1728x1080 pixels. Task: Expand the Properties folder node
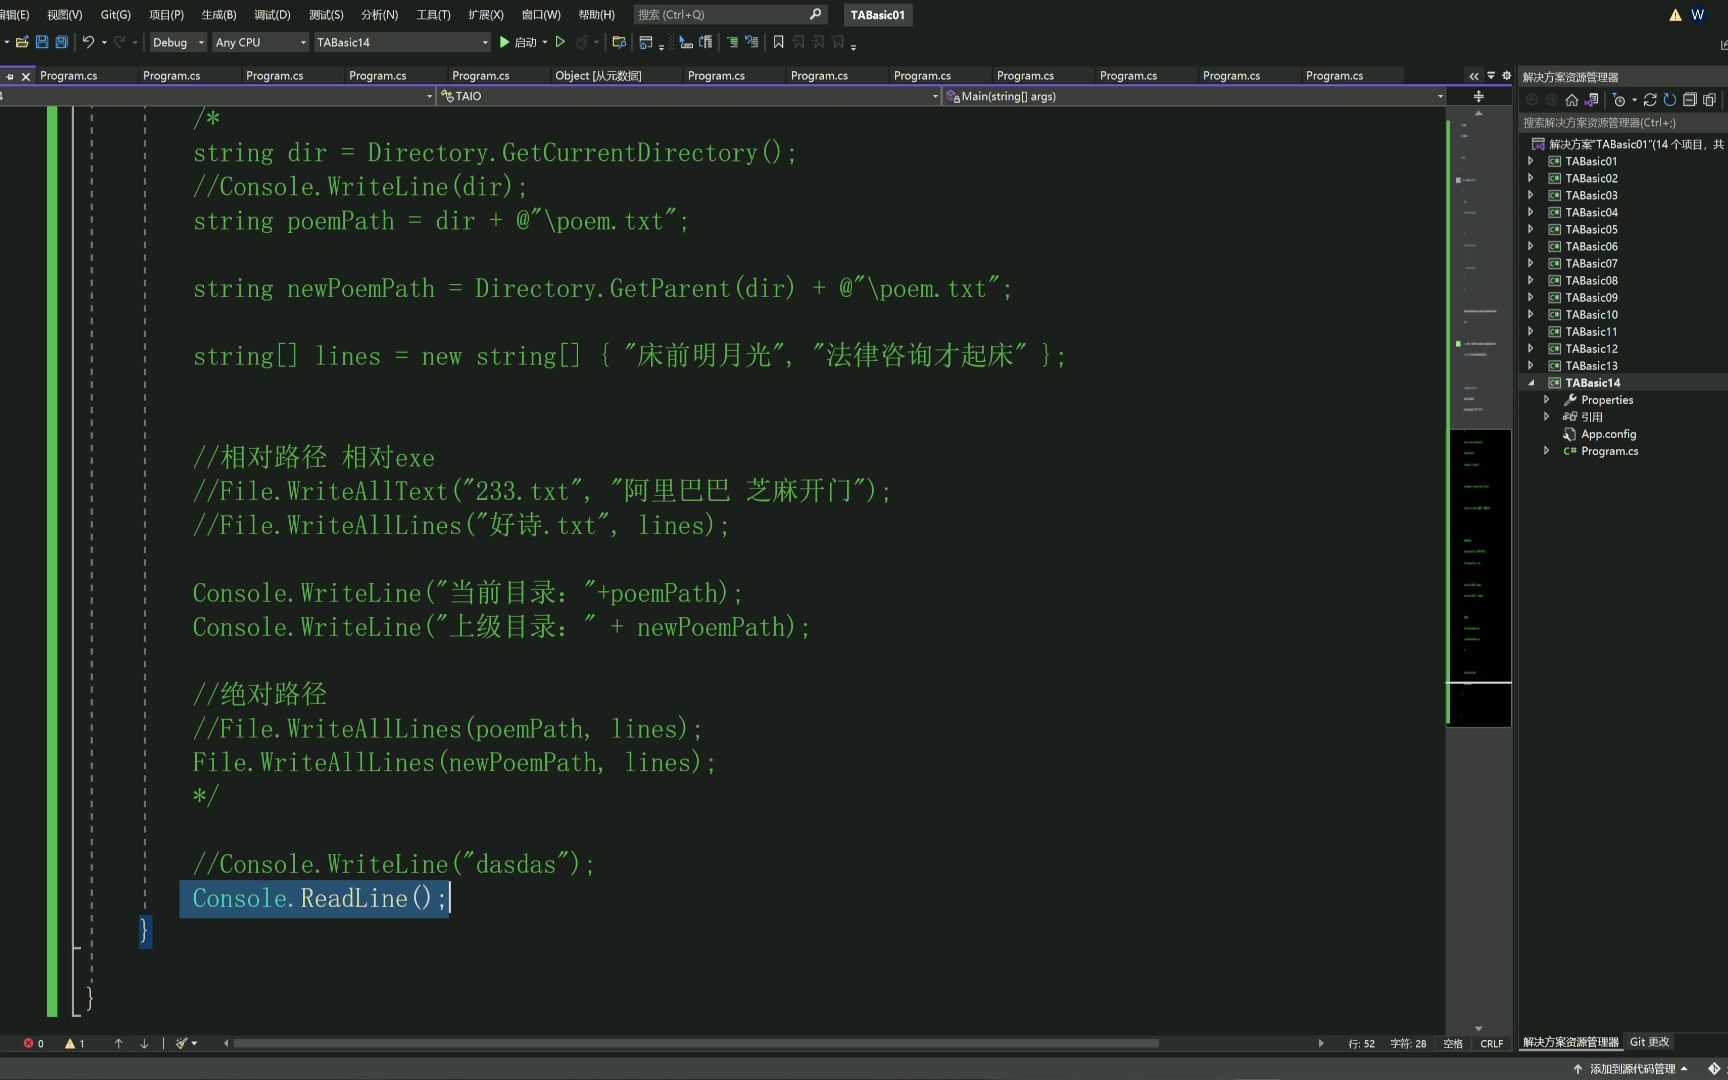pyautogui.click(x=1546, y=399)
